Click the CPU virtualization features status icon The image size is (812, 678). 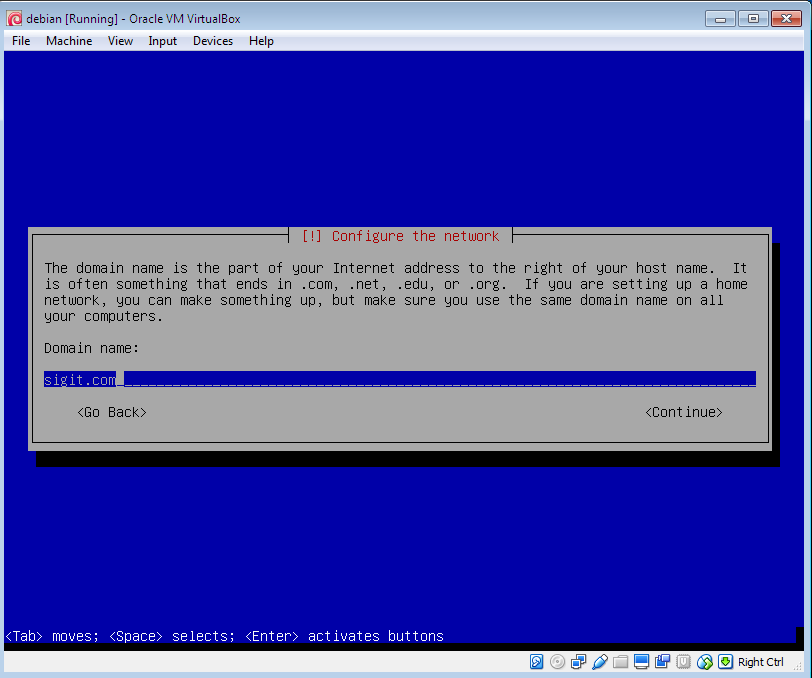[x=684, y=661]
